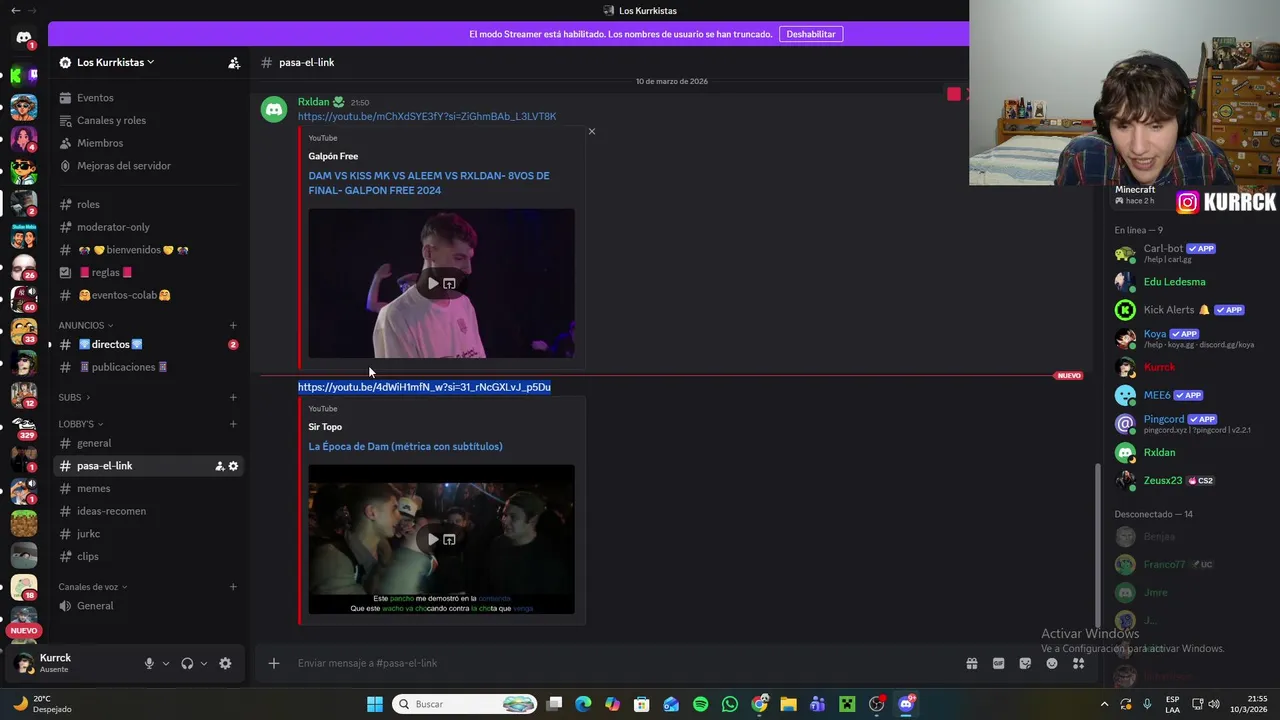Viewport: 1280px width, 720px height.
Task: Click Rxldan username in chat
Action: point(313,102)
